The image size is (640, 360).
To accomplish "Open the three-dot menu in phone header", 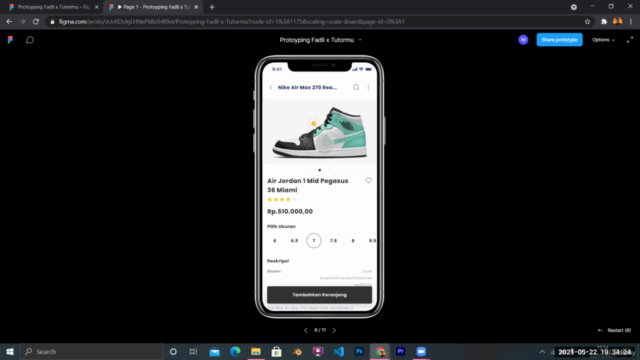I will click(x=369, y=87).
